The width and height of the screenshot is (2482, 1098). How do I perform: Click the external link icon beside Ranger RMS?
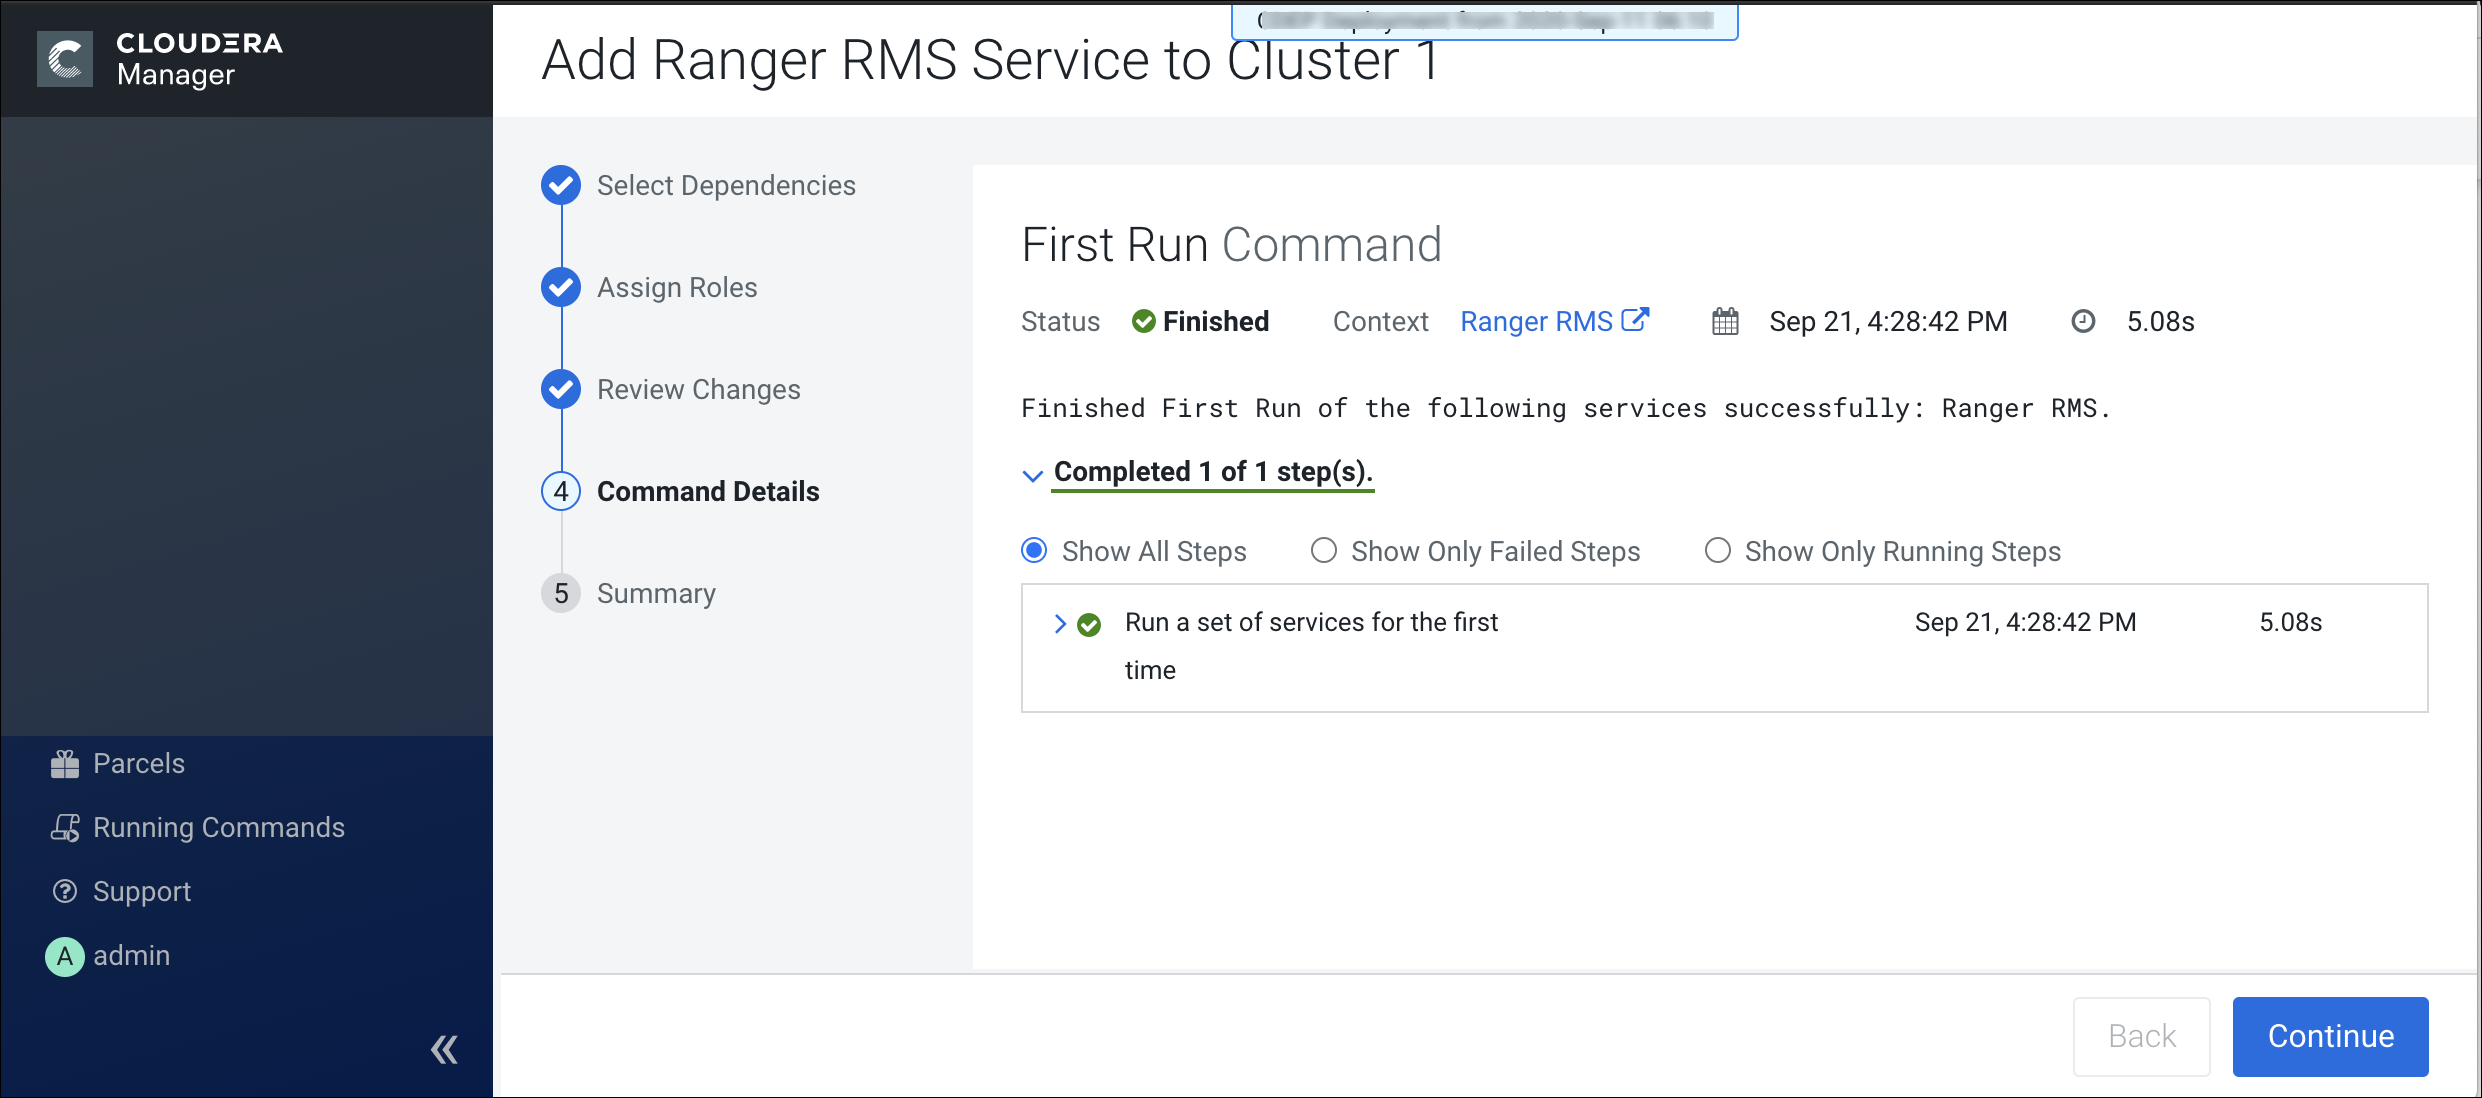click(1635, 320)
